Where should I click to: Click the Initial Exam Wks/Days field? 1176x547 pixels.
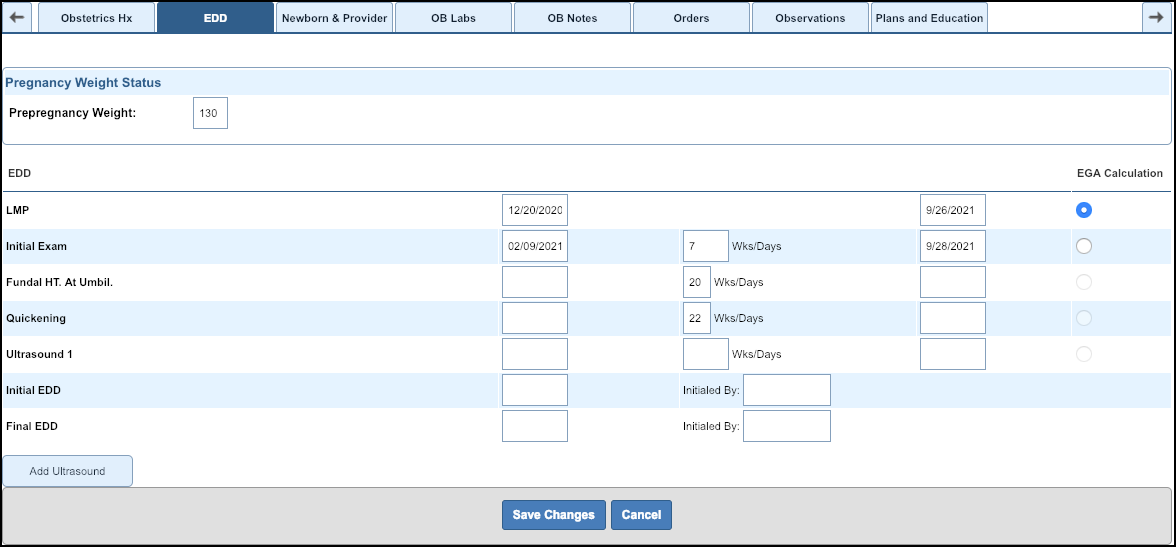point(705,246)
